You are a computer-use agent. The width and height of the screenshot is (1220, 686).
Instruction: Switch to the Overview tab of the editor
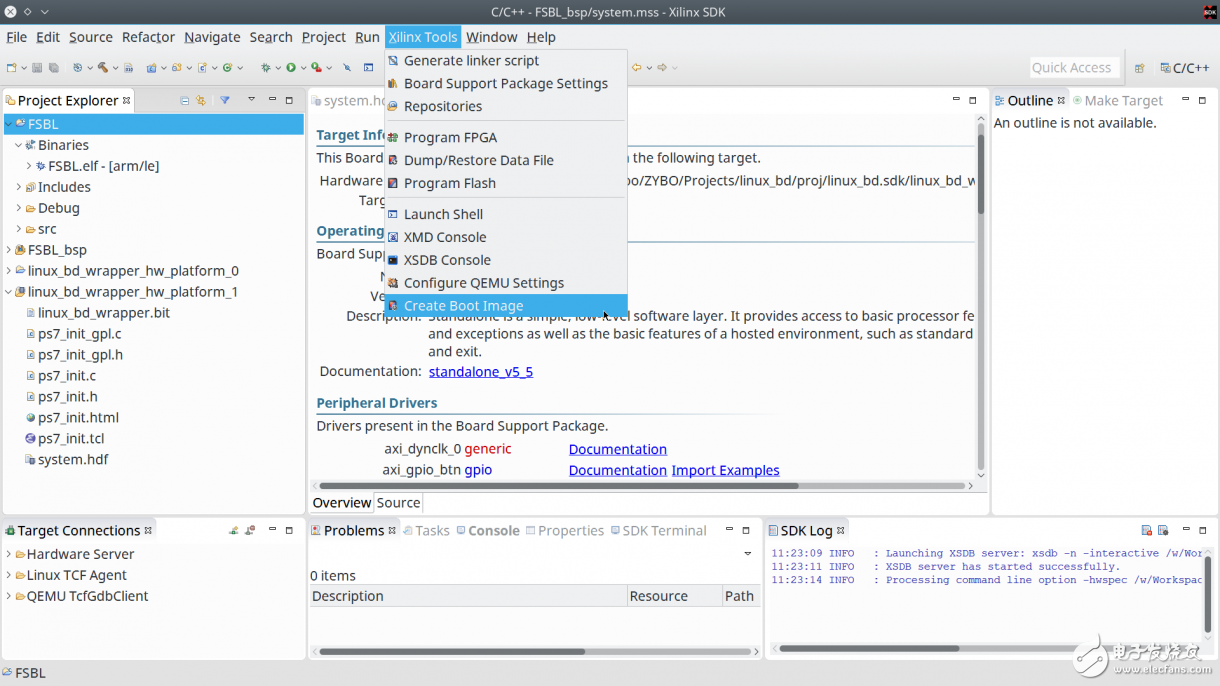pos(341,503)
